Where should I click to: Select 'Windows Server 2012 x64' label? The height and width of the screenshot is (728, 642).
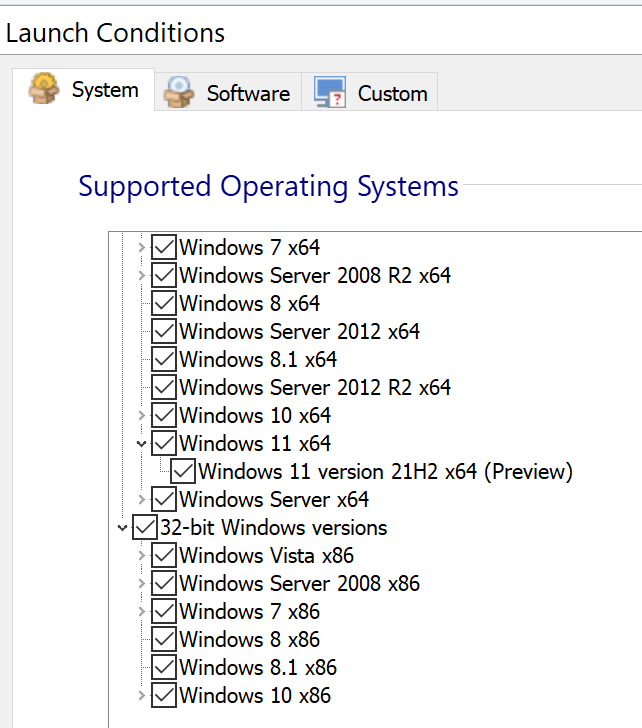pos(300,332)
